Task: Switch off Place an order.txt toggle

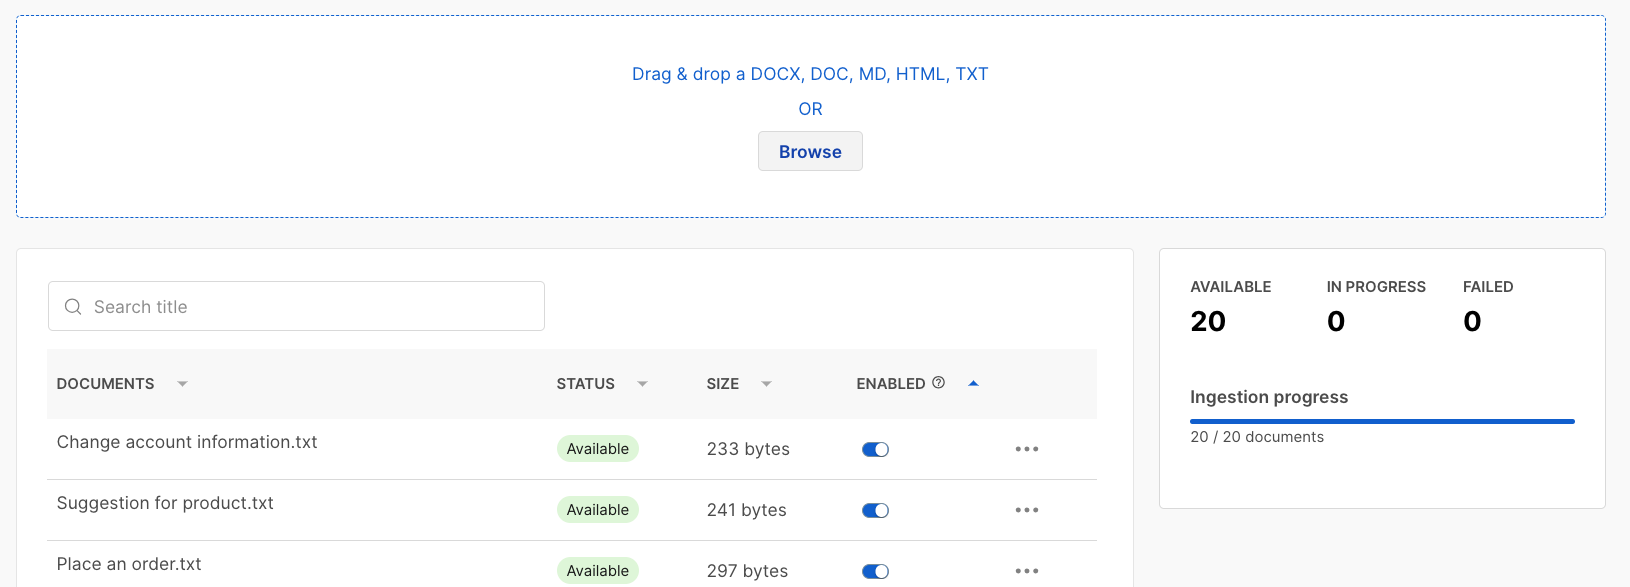Action: 875,572
